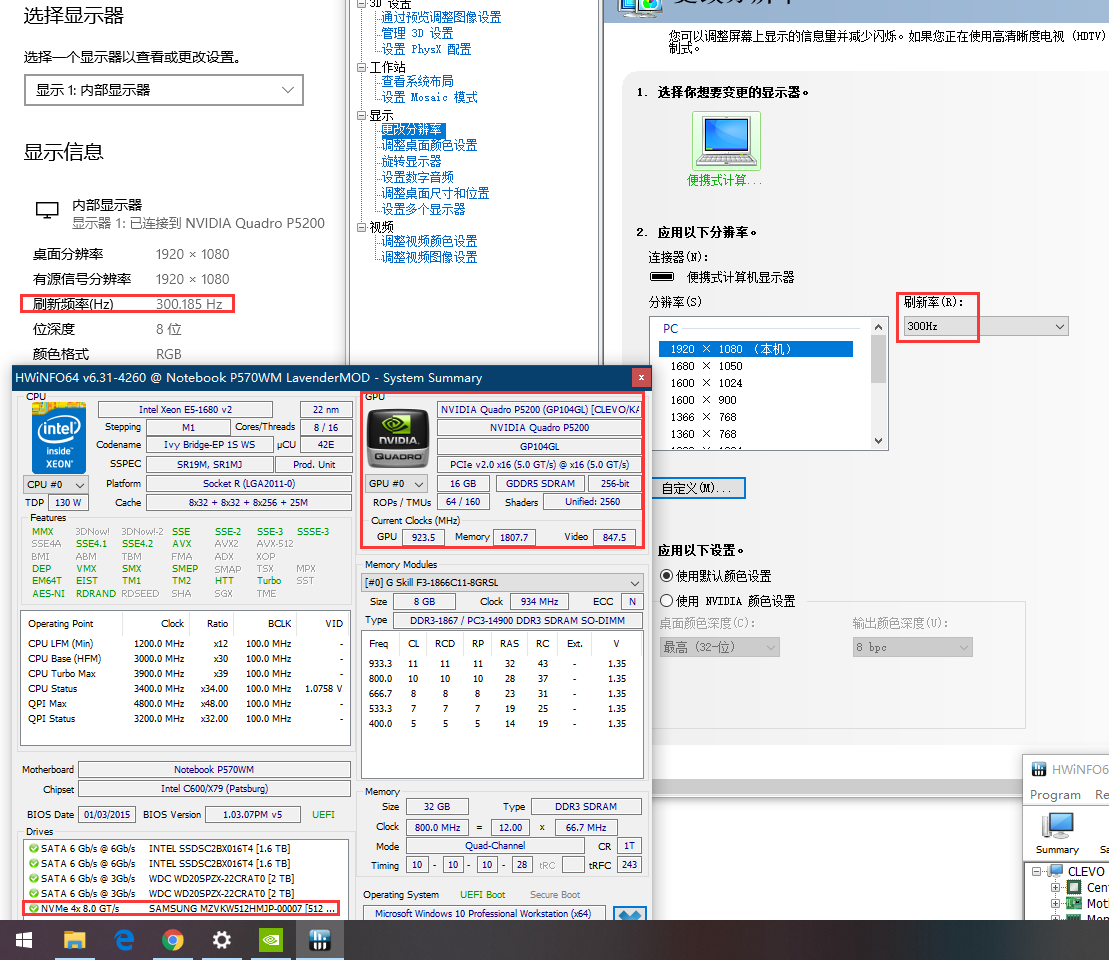Open 旋转显示器 page
This screenshot has width=1109, height=960.
click(x=411, y=161)
